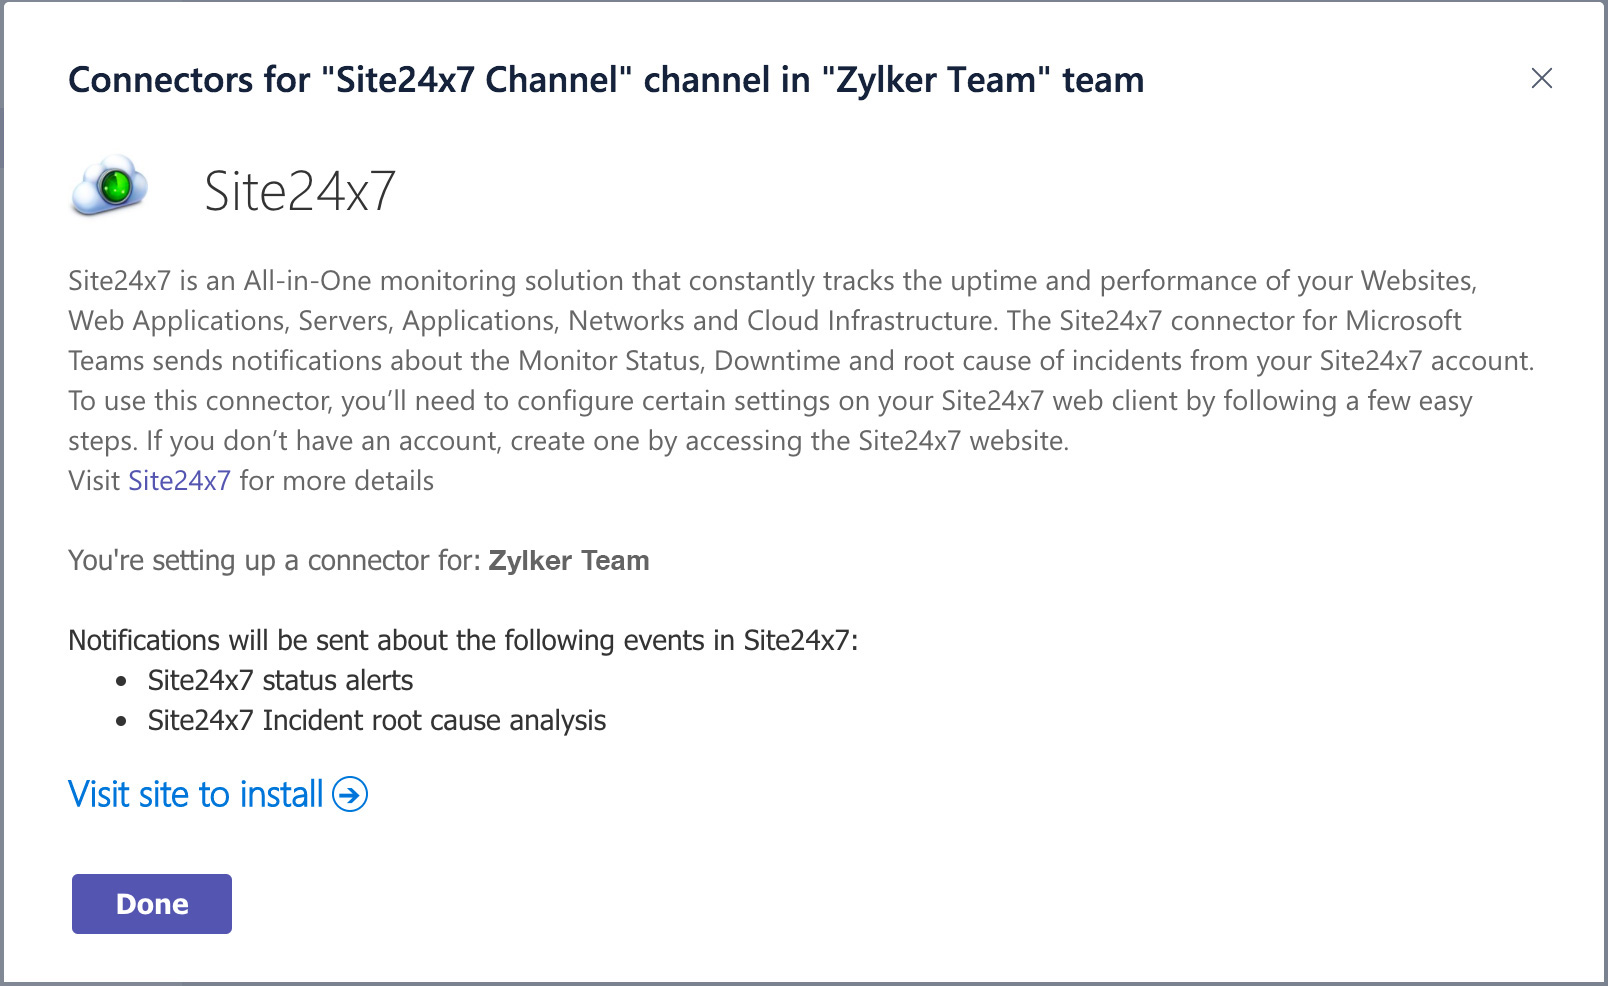Click the large Site24x7 connector name heading

[300, 191]
